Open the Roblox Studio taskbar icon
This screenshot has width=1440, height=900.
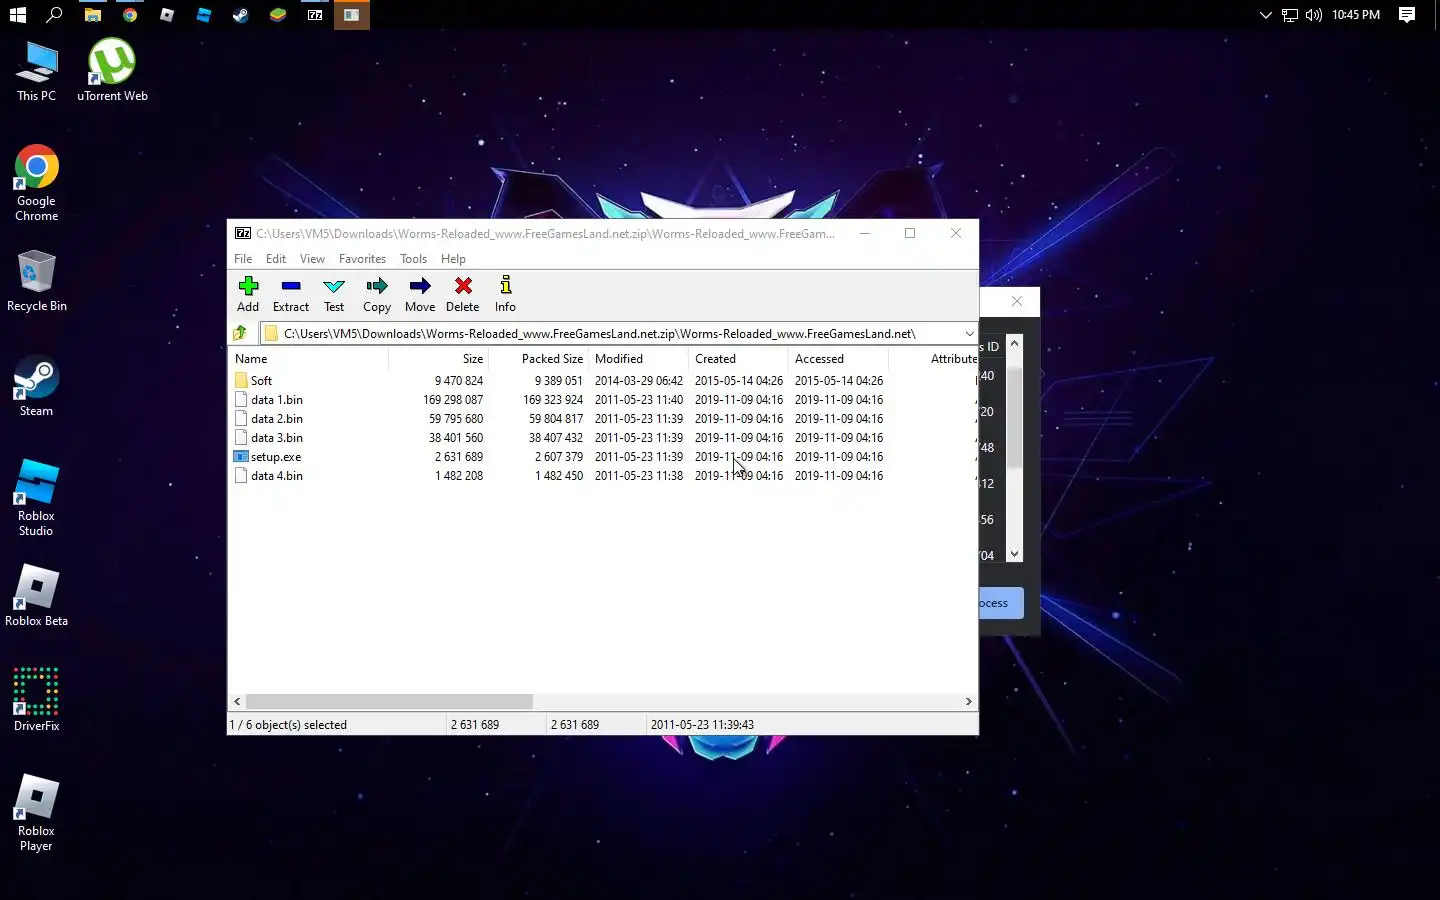(x=204, y=15)
